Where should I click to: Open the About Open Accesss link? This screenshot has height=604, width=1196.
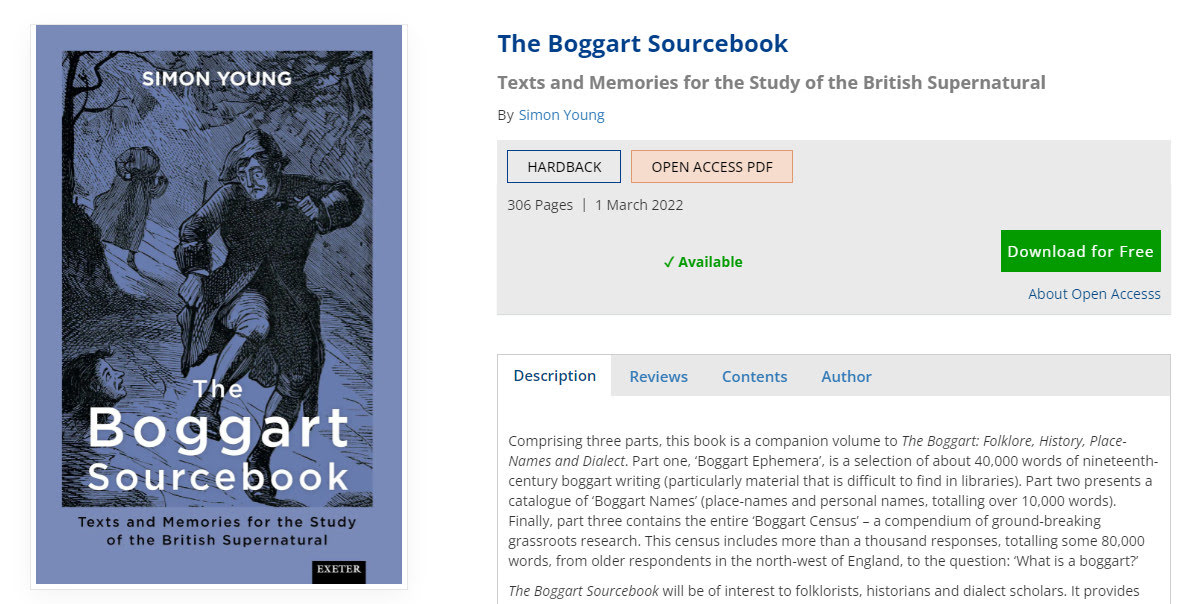(x=1094, y=294)
